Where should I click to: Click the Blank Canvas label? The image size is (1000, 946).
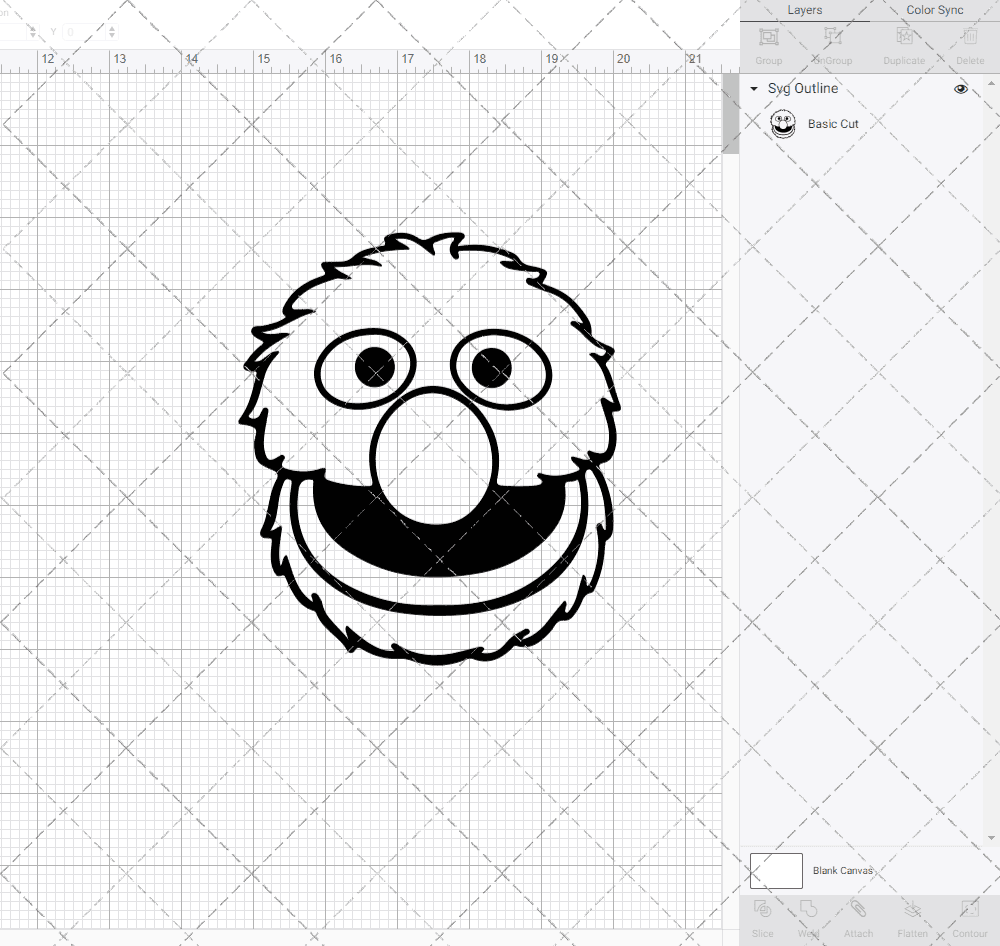click(842, 871)
